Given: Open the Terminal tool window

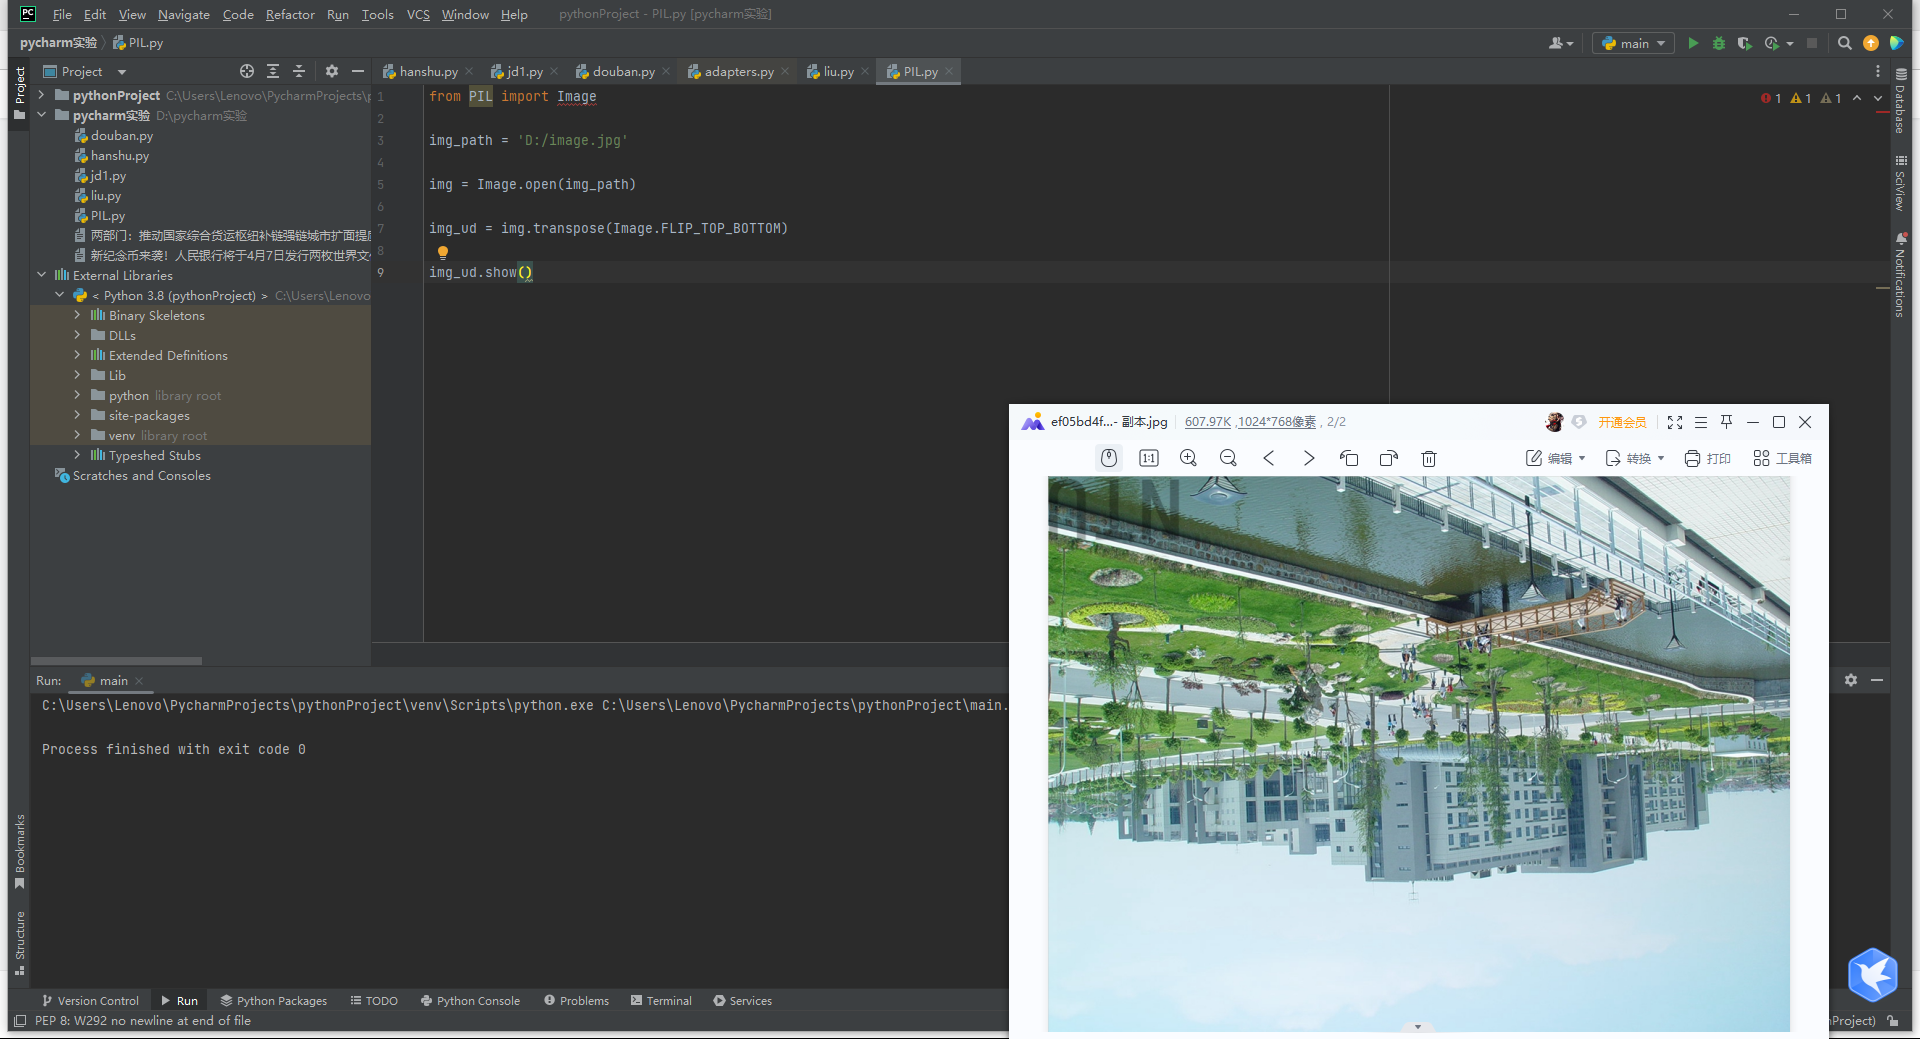Looking at the screenshot, I should pyautogui.click(x=661, y=1000).
